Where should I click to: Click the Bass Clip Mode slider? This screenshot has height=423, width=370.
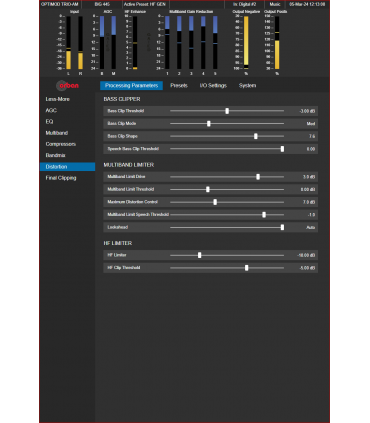[227, 124]
